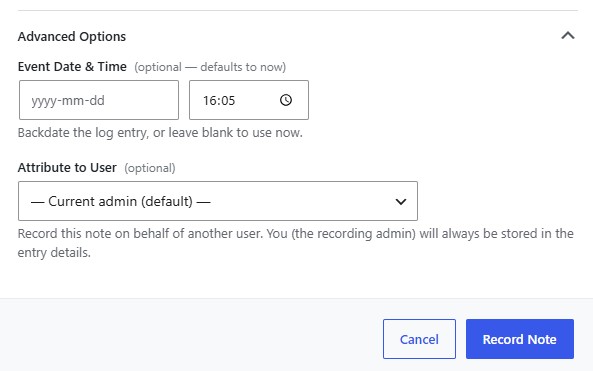Click the 'entry details.' line of helper text
This screenshot has width=593, height=371.
[x=54, y=252]
